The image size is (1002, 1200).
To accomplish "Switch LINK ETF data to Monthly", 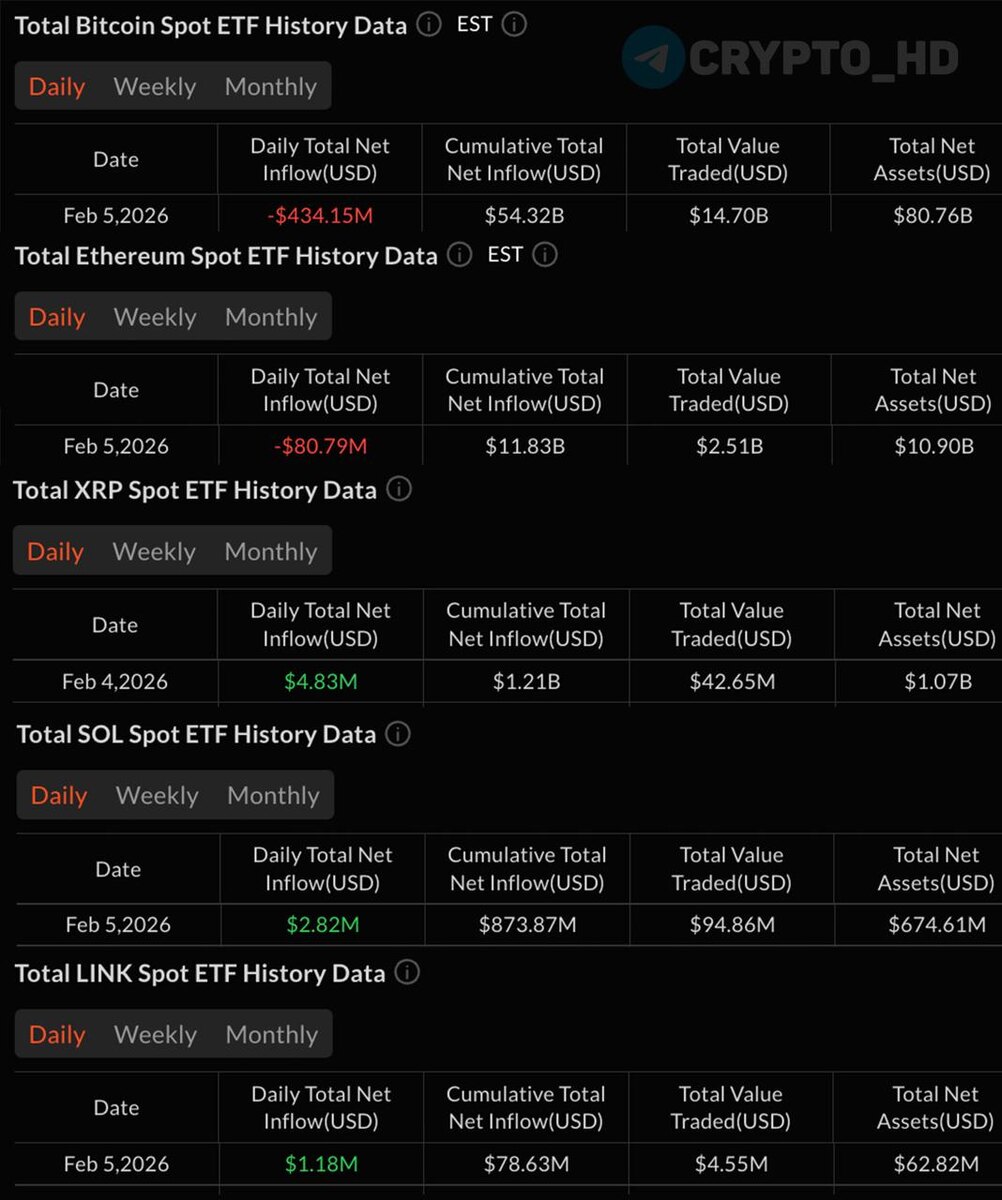I will pos(272,1034).
